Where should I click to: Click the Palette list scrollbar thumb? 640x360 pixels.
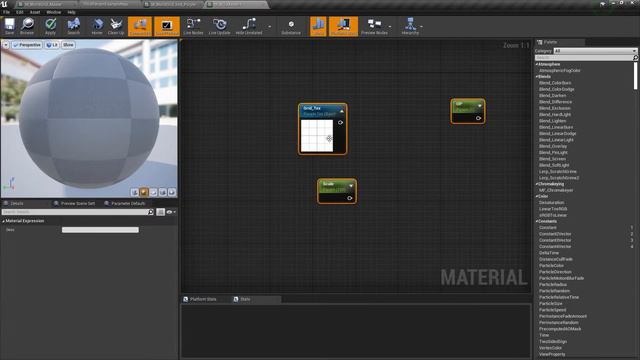point(636,76)
